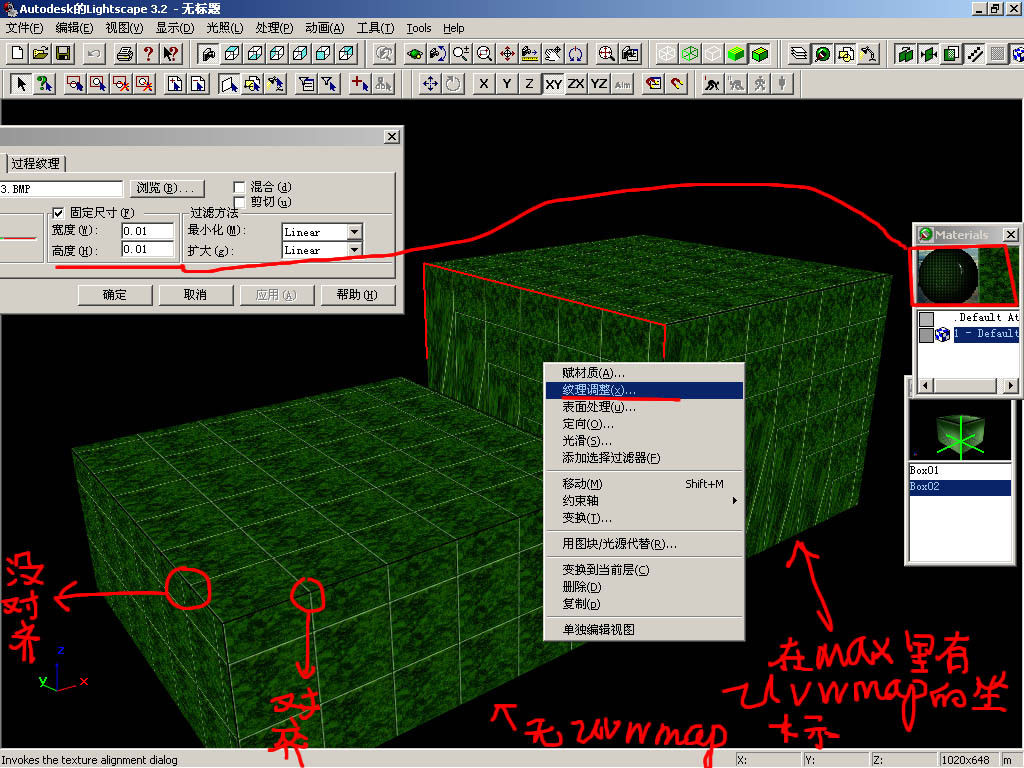
Task: Open file using folder icon
Action: 40,54
